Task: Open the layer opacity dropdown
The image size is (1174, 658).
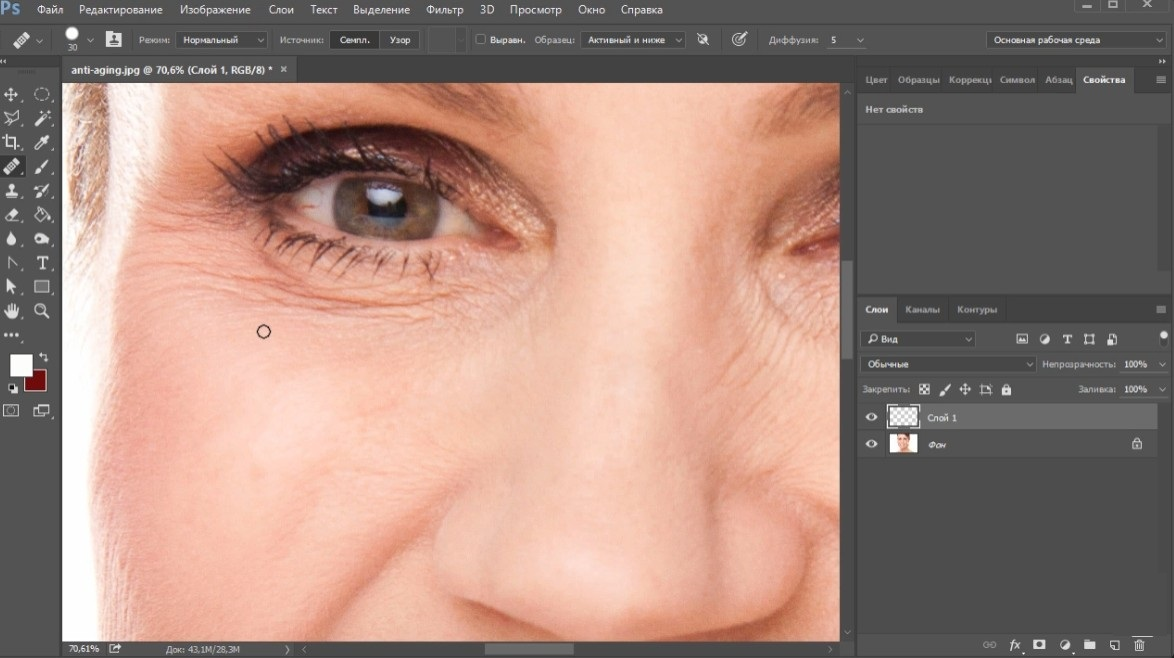Action: pyautogui.click(x=1162, y=365)
